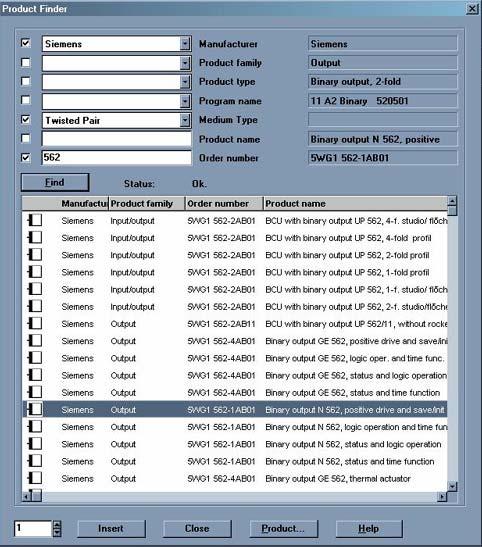This screenshot has height=547, width=482.
Task: Click the results list scroll-up arrow
Action: tap(452, 201)
